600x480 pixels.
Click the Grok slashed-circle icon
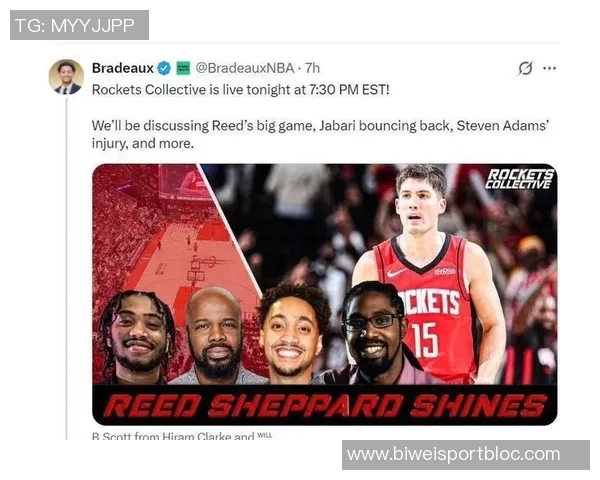(x=525, y=69)
